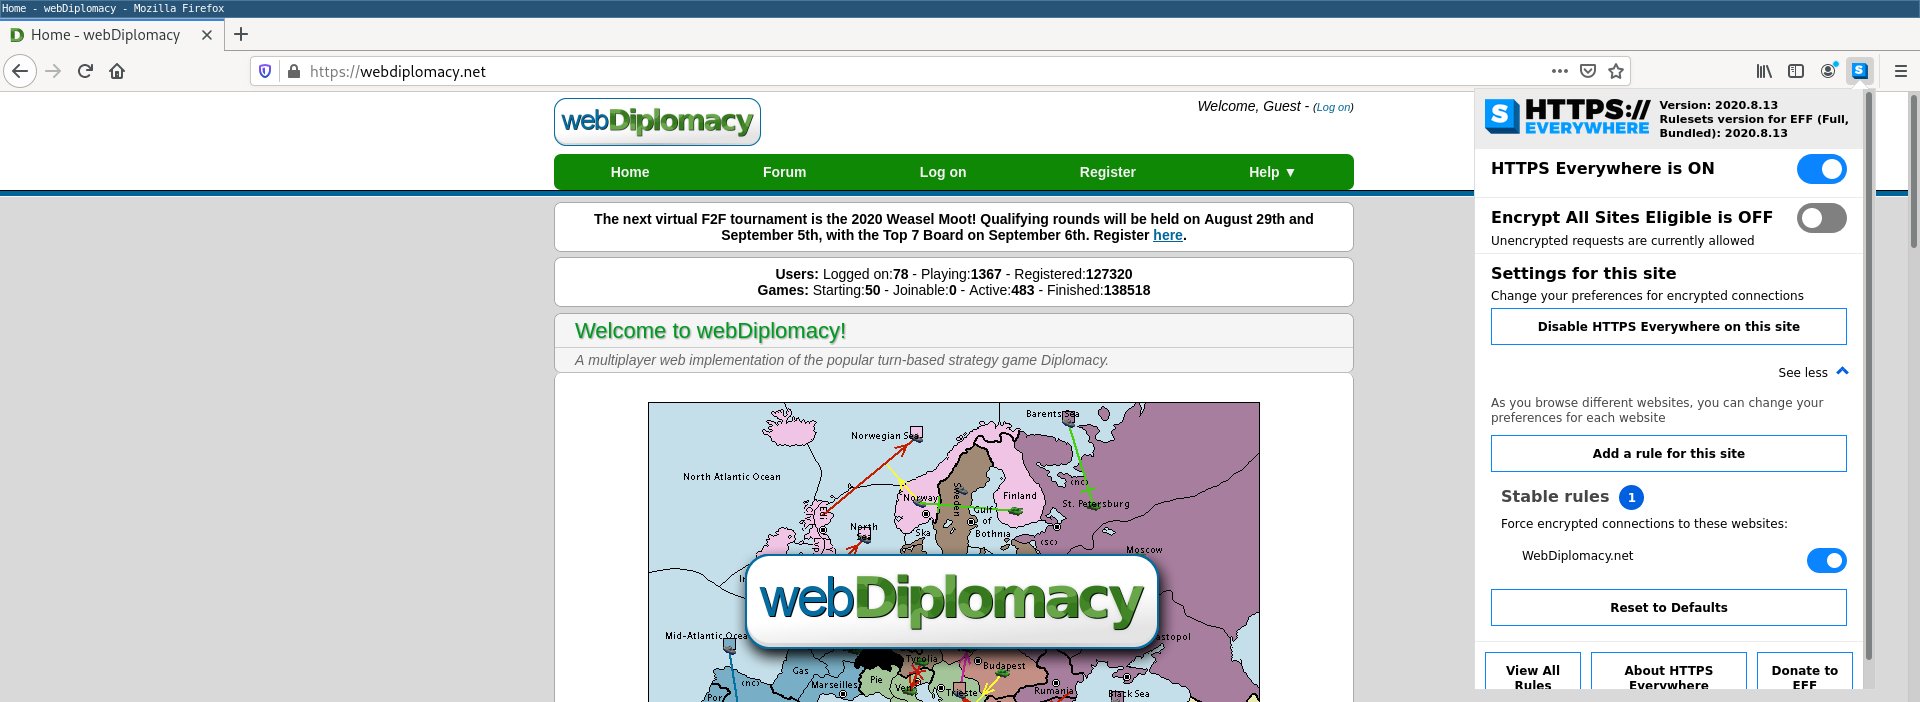This screenshot has width=1920, height=702.
Task: Open page actions three-dot menu
Action: 1560,71
